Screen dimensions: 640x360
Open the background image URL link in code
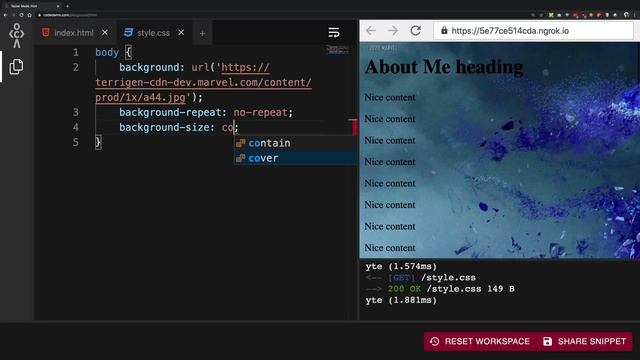[203, 82]
